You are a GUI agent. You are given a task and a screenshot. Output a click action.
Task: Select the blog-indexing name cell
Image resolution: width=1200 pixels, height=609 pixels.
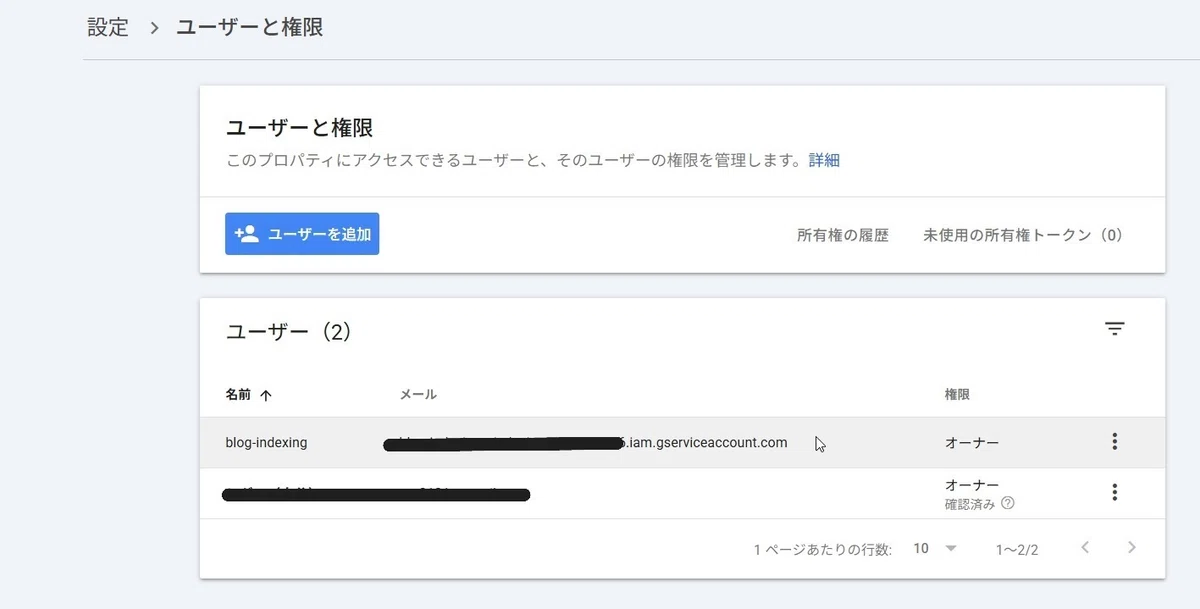tap(266, 442)
